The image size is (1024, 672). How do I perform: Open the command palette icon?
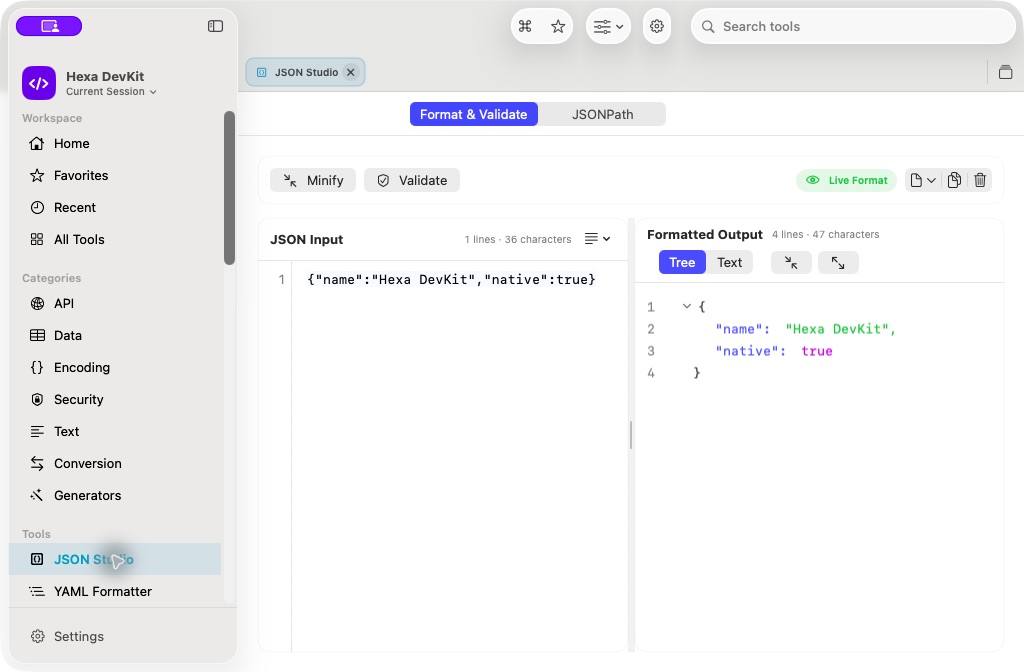(x=525, y=26)
